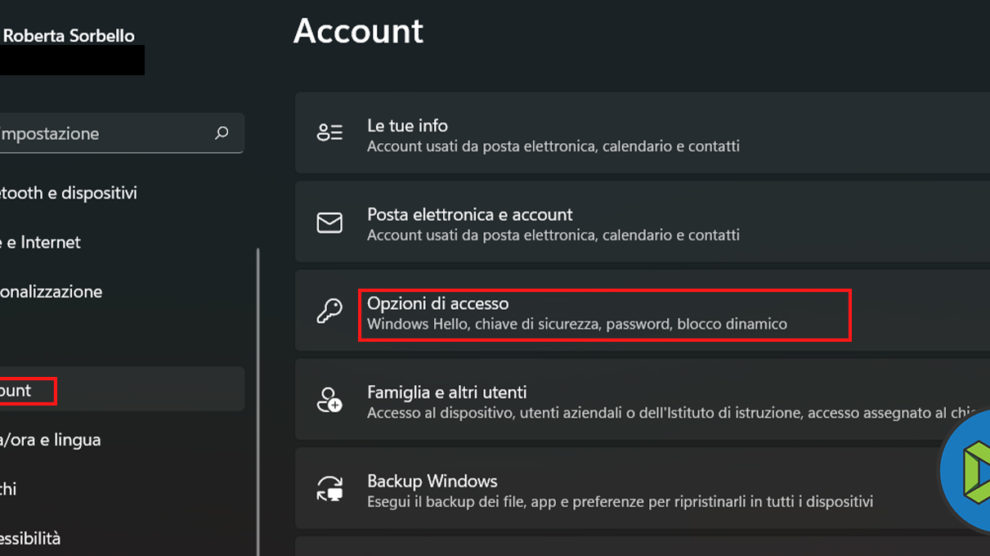990x556 pixels.
Task: Switch to Personalizzazione in the sidebar
Action: (52, 292)
